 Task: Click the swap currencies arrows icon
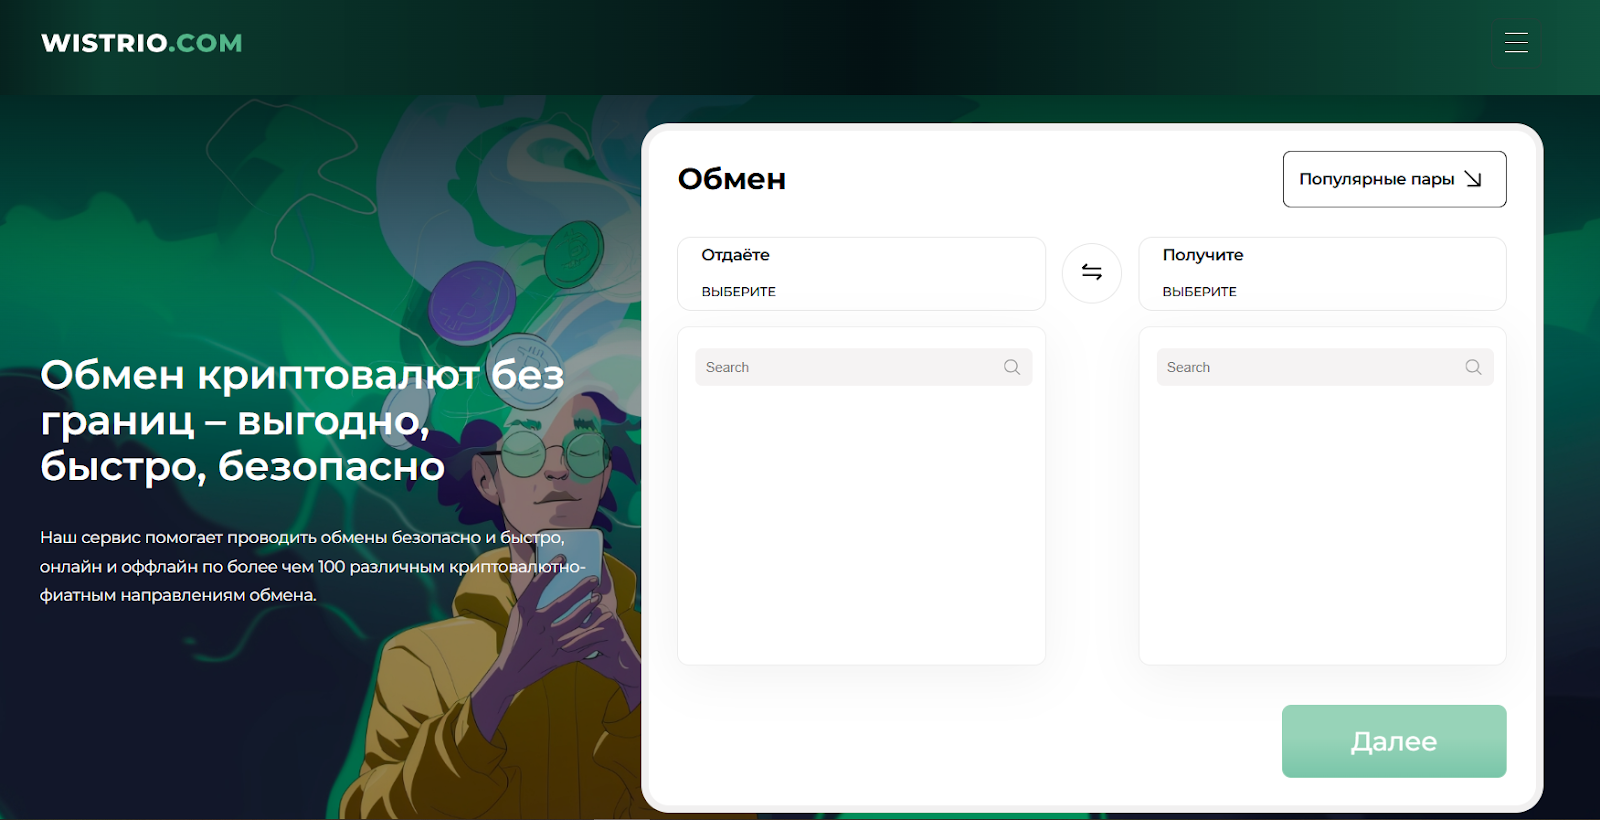[x=1091, y=273]
